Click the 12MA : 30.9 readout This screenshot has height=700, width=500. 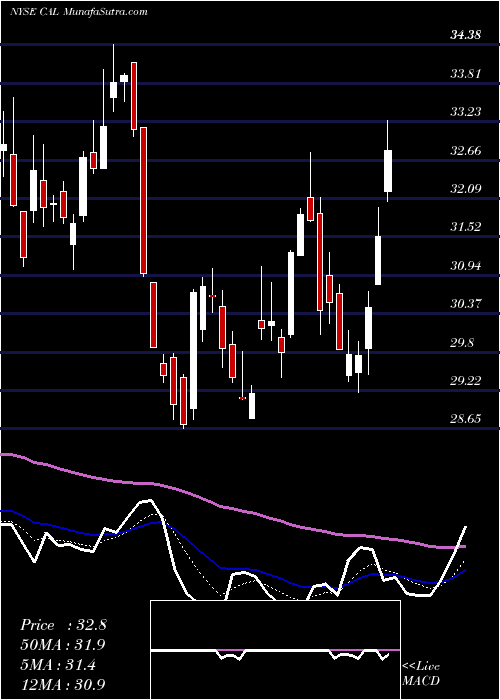point(63,684)
